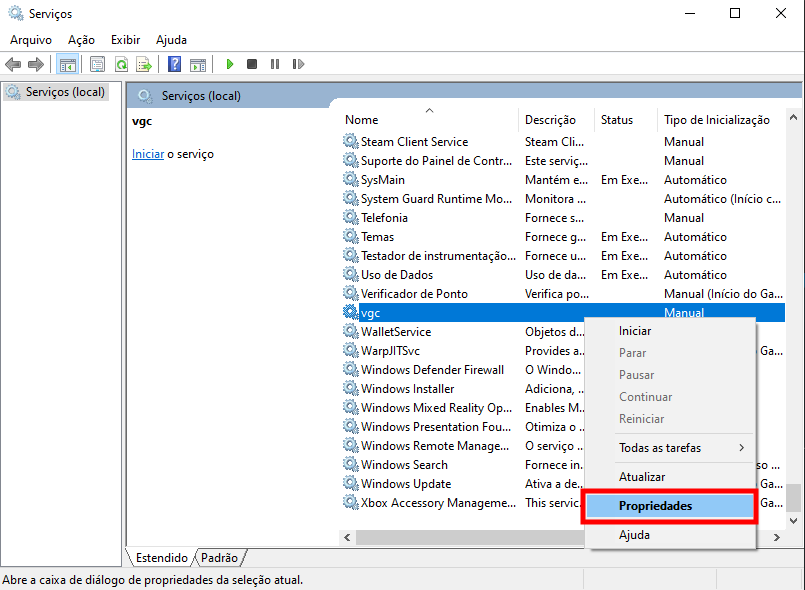Click the Forward arrow in the toolbar

pos(36,64)
